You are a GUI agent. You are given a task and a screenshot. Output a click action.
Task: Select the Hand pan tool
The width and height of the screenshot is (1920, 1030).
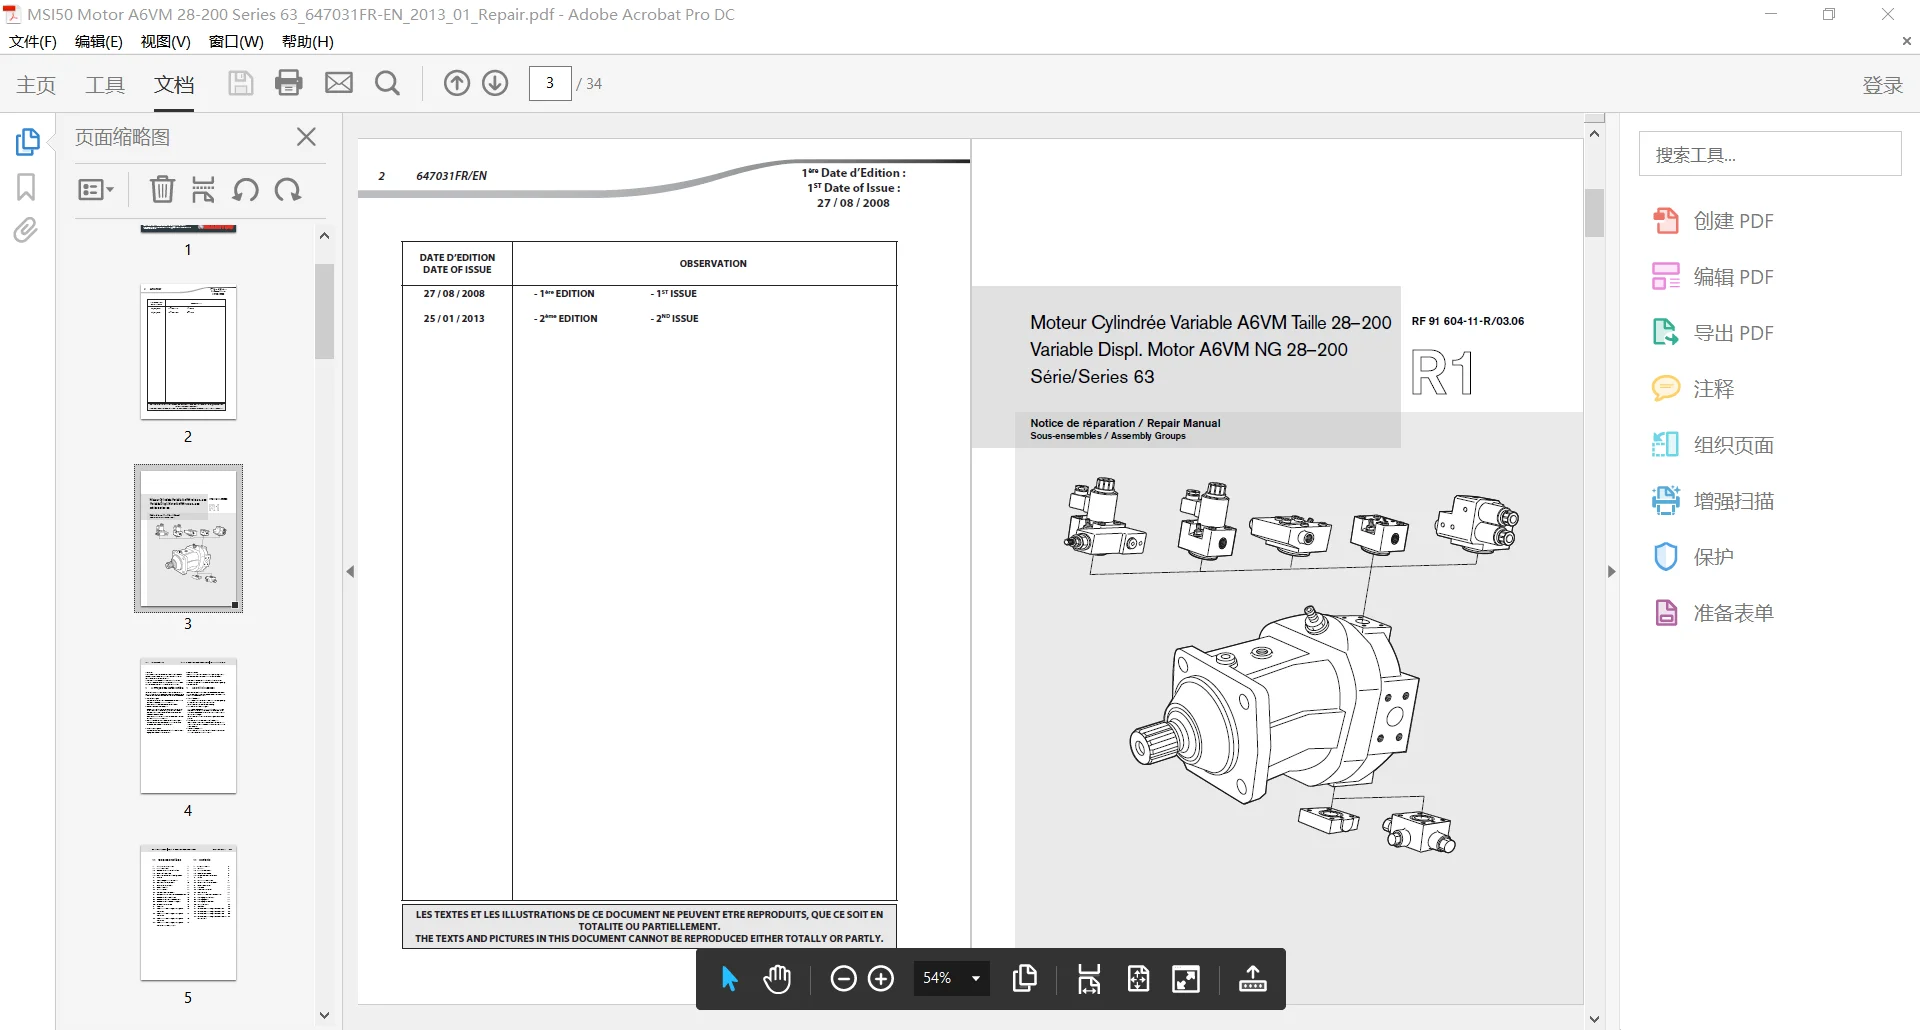777,979
